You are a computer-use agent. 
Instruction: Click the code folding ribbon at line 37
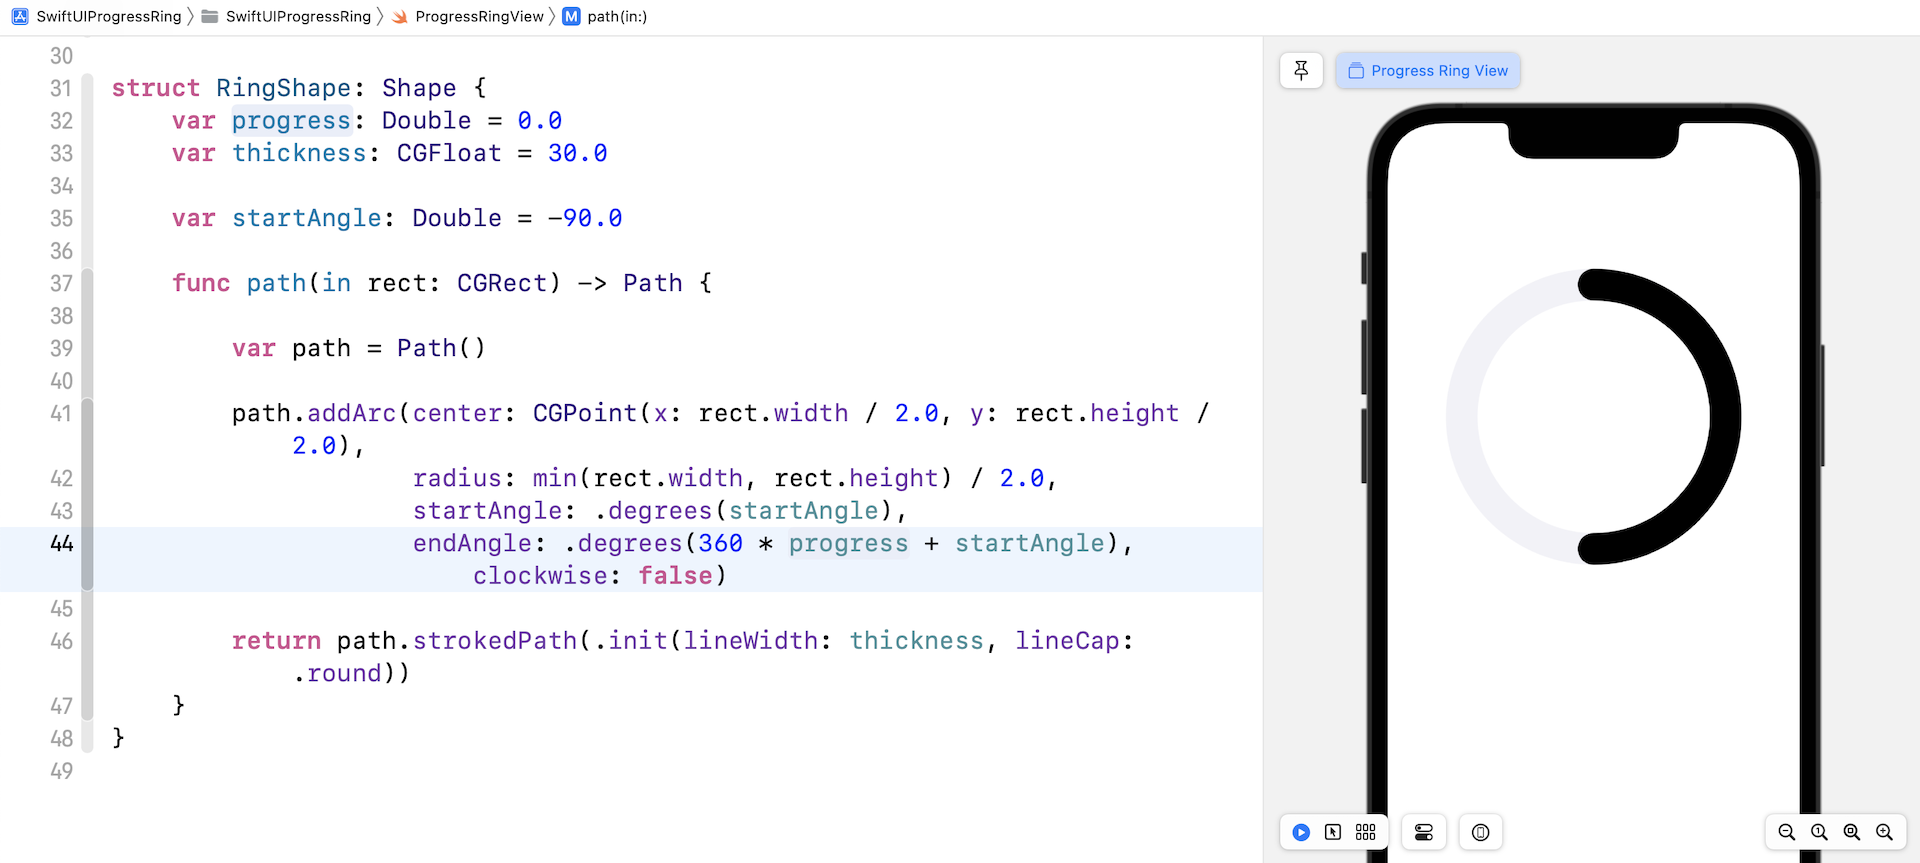87,284
